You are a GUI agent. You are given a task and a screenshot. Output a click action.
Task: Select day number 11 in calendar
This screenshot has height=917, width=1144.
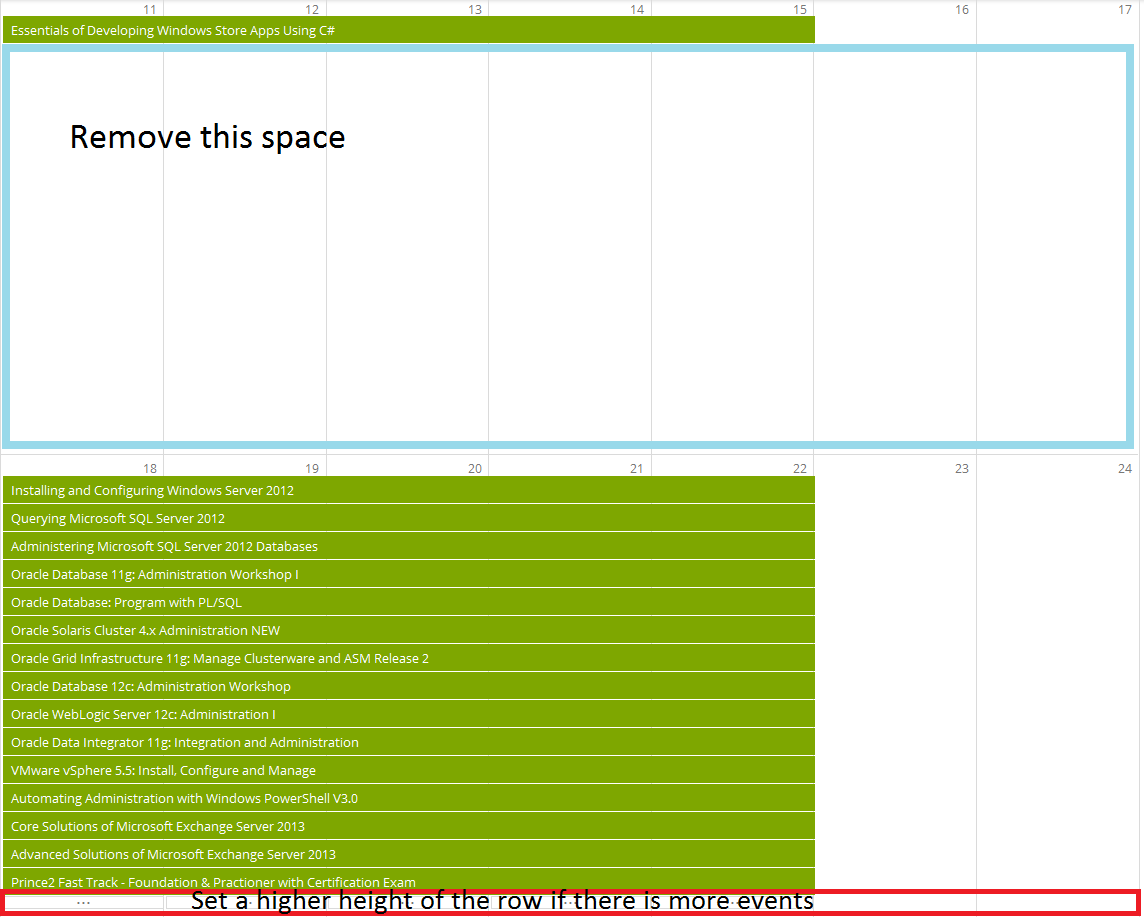click(x=150, y=9)
